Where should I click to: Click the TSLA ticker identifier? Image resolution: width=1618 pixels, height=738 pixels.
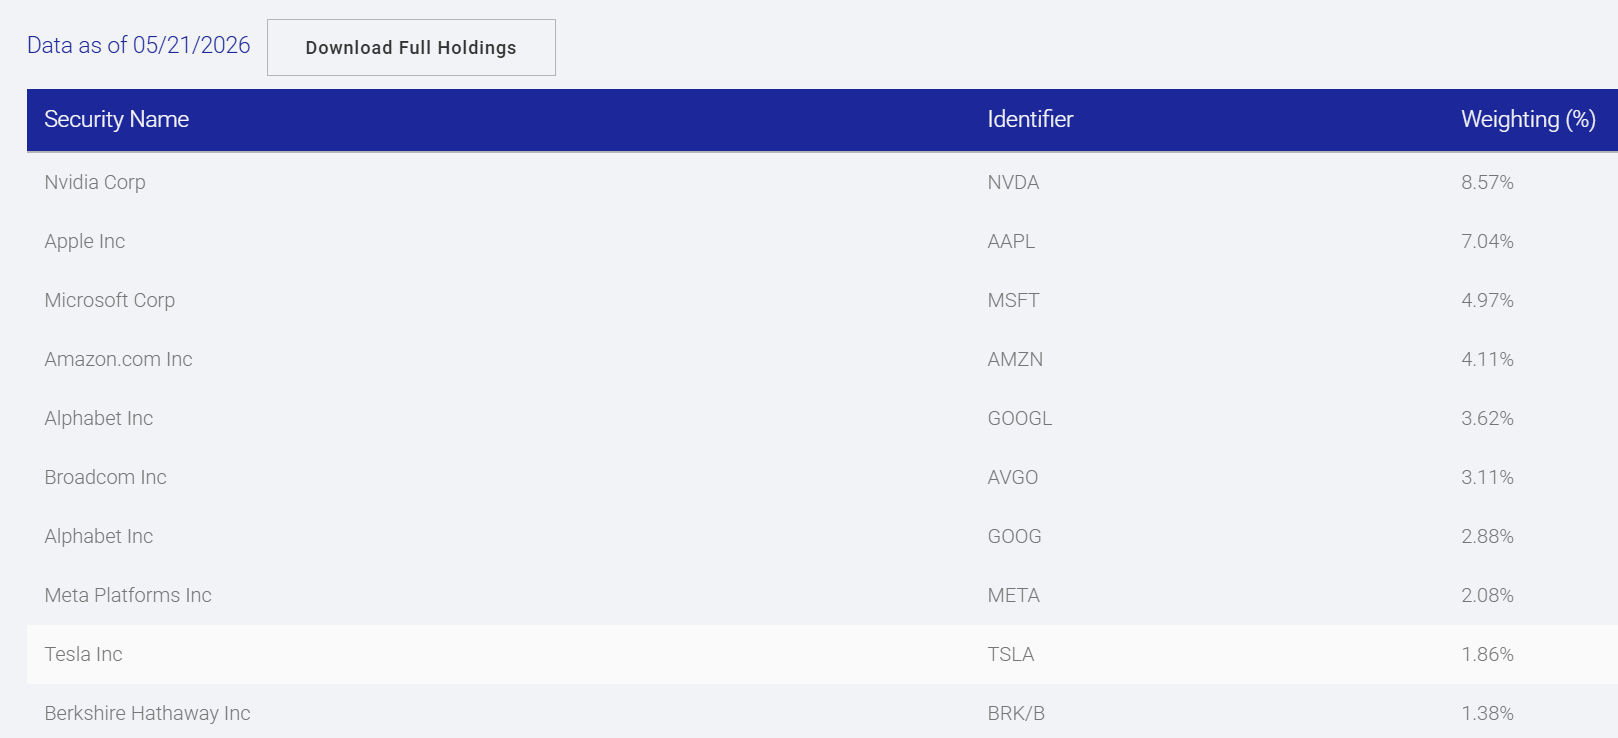click(1011, 654)
